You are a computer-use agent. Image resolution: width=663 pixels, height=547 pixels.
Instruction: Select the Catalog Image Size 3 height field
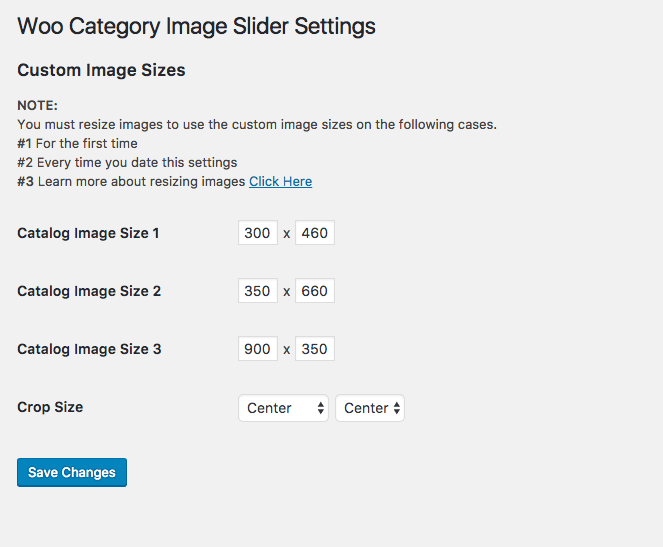[x=314, y=349]
